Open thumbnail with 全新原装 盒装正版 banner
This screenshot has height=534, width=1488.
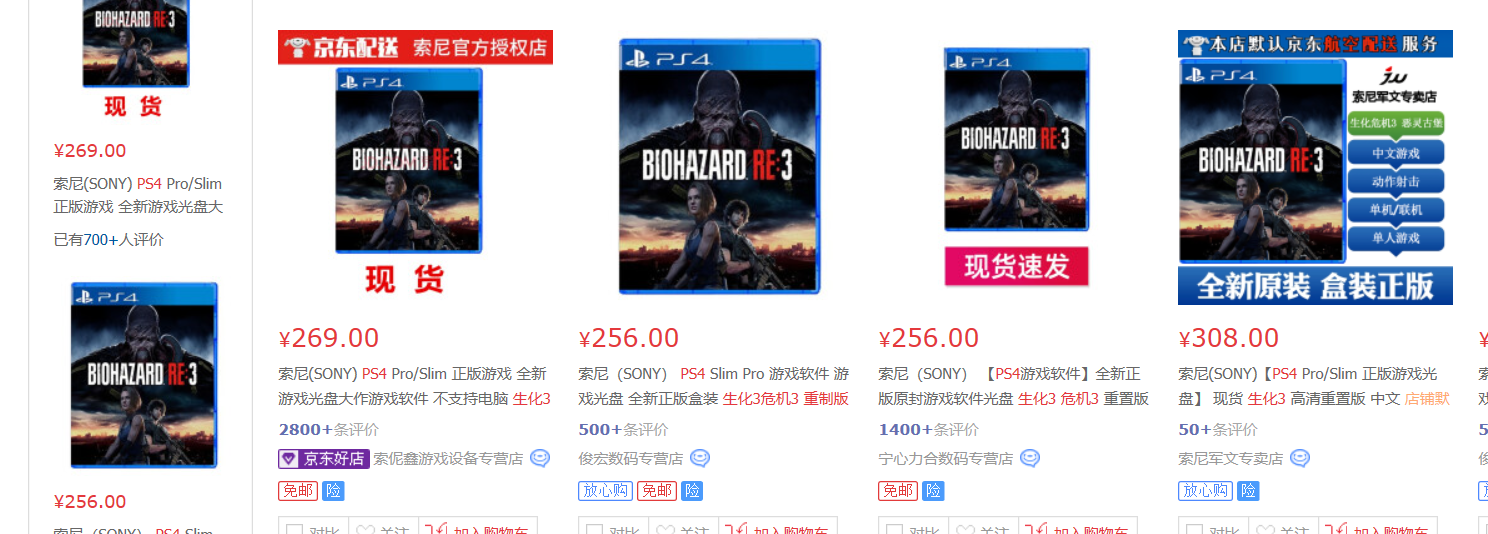(1315, 167)
